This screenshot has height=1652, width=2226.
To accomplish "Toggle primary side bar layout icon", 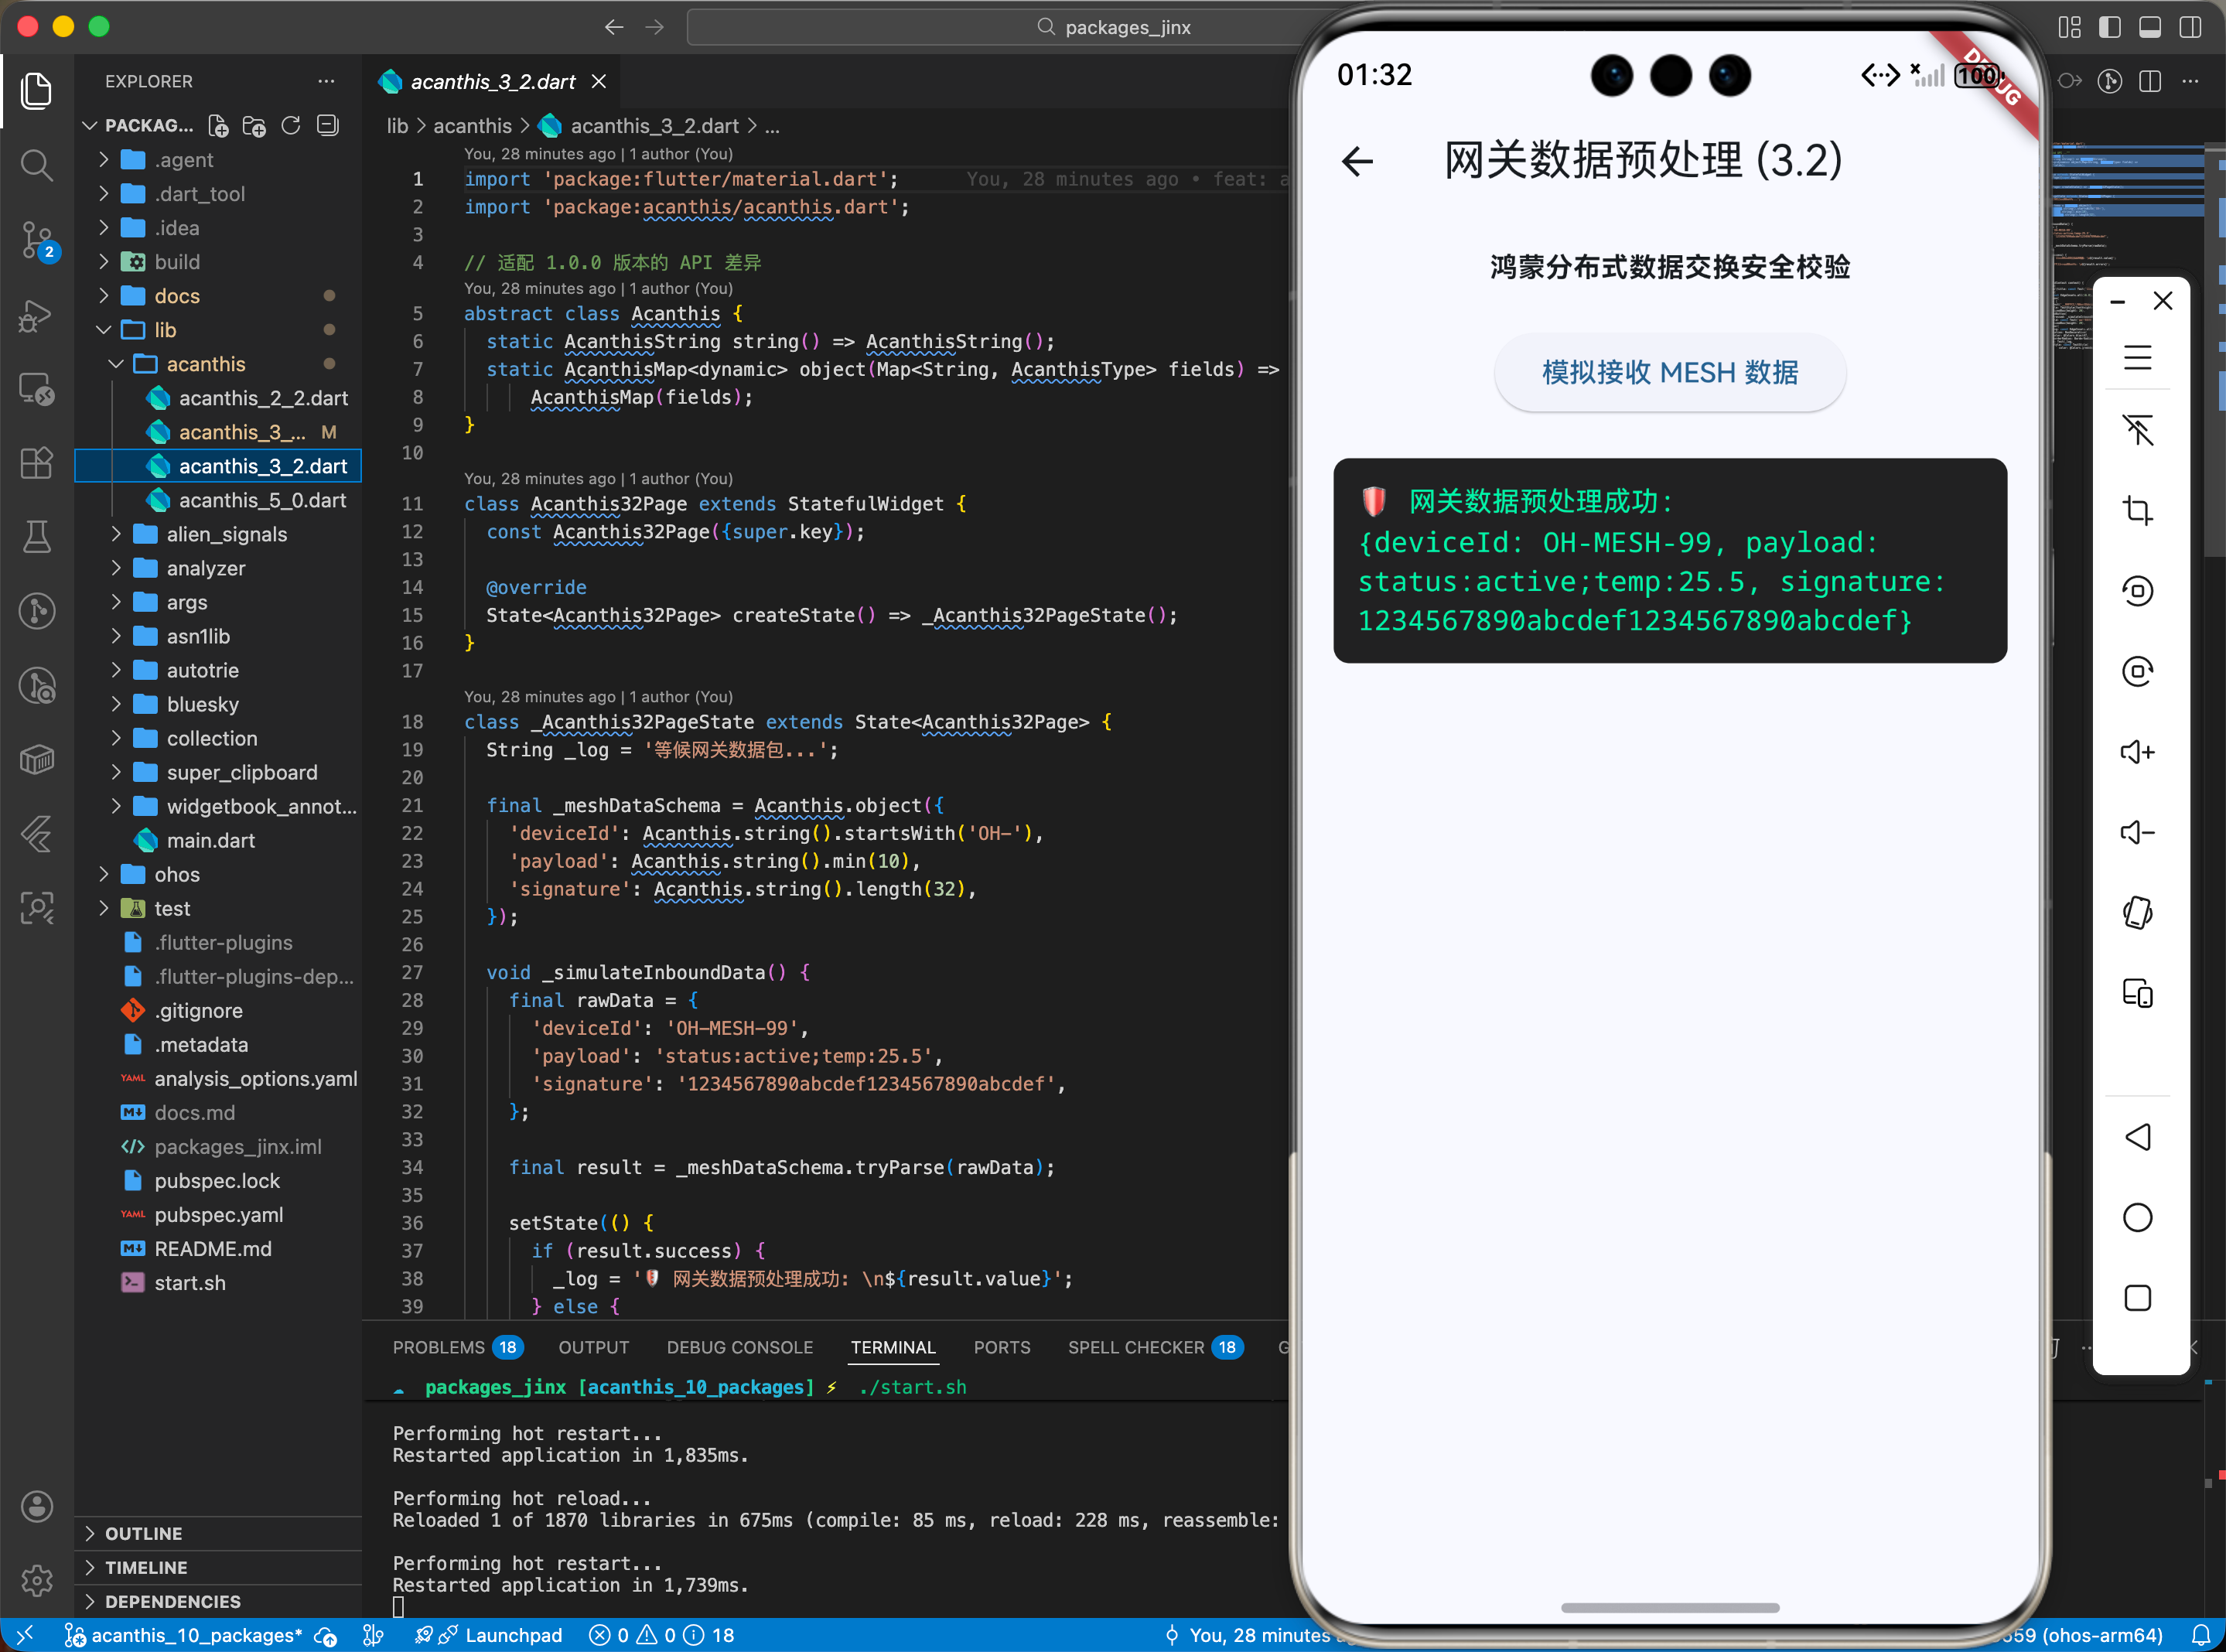I will [2110, 27].
